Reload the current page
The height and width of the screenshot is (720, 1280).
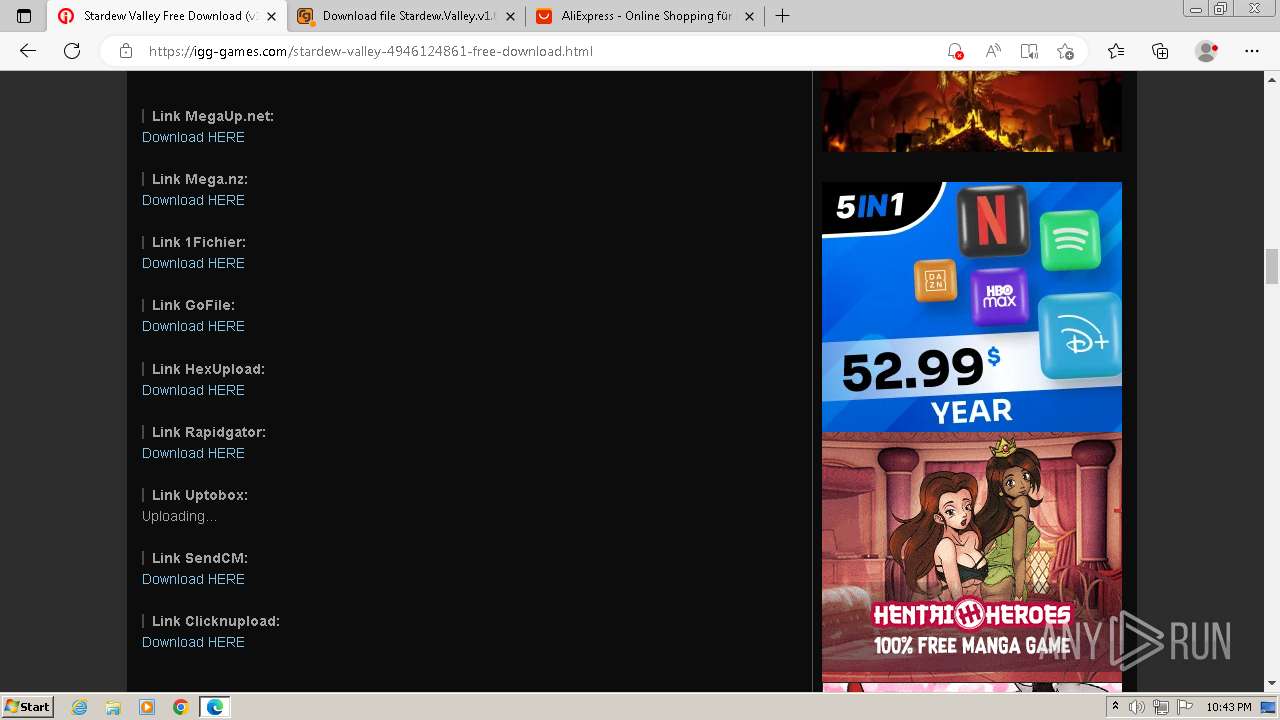[72, 51]
